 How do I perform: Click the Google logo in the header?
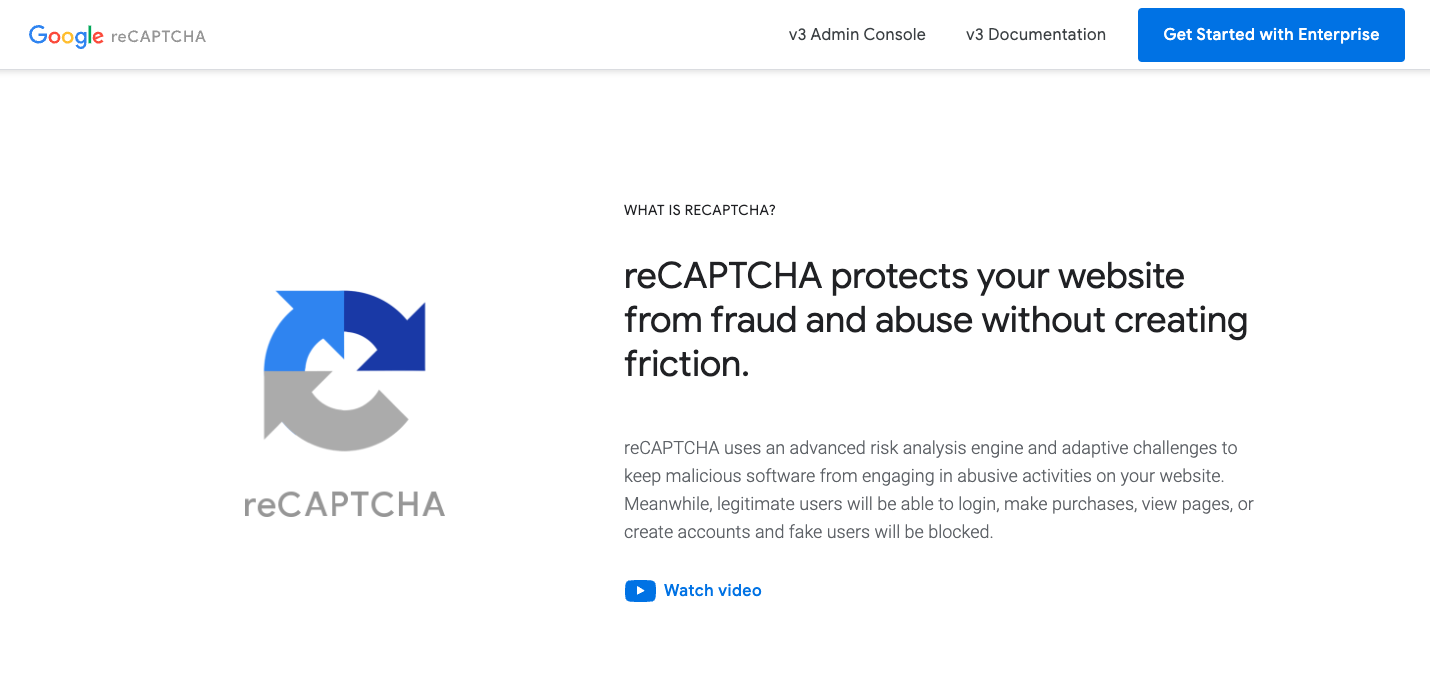[65, 35]
